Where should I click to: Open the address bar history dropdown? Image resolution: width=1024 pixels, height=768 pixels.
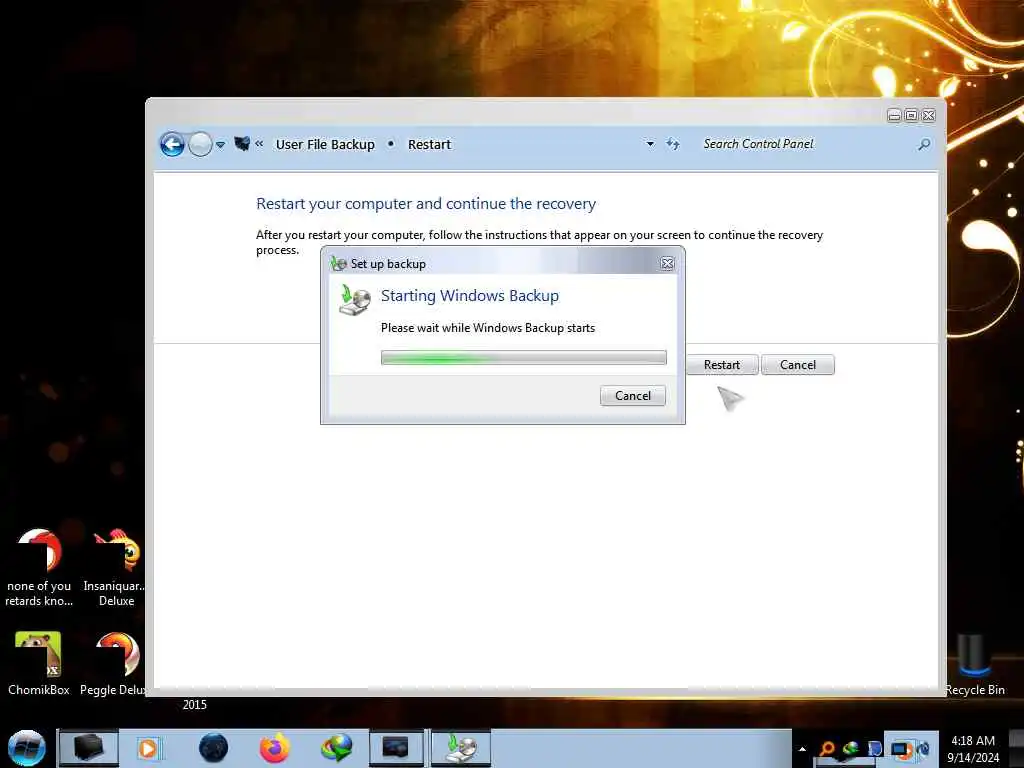point(650,144)
